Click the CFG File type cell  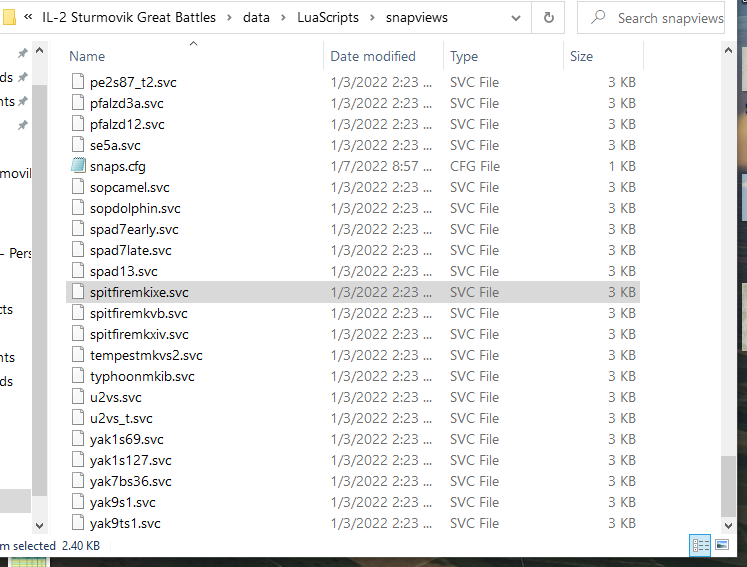point(475,166)
